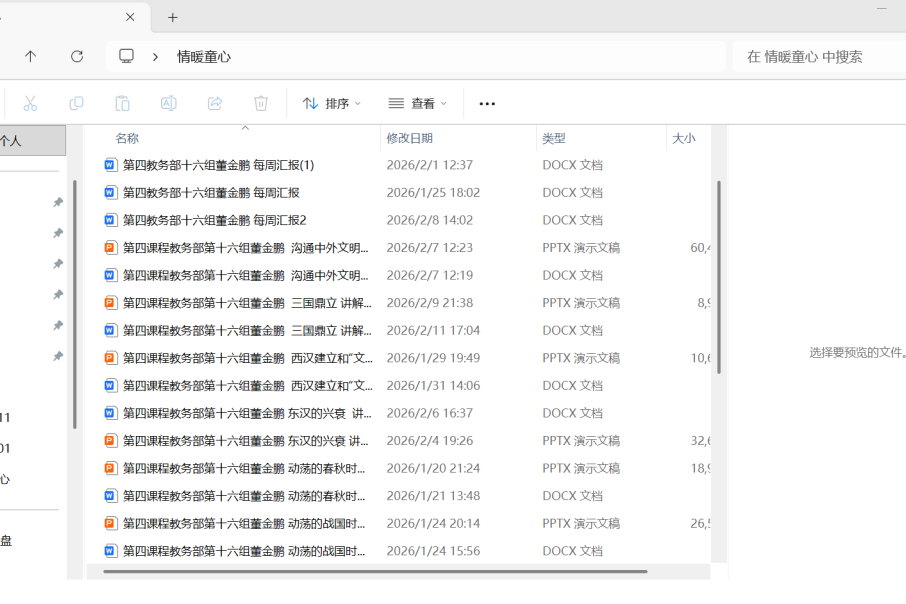Sort by 修改日期 column header
This screenshot has width=906, height=604.
pyautogui.click(x=410, y=138)
